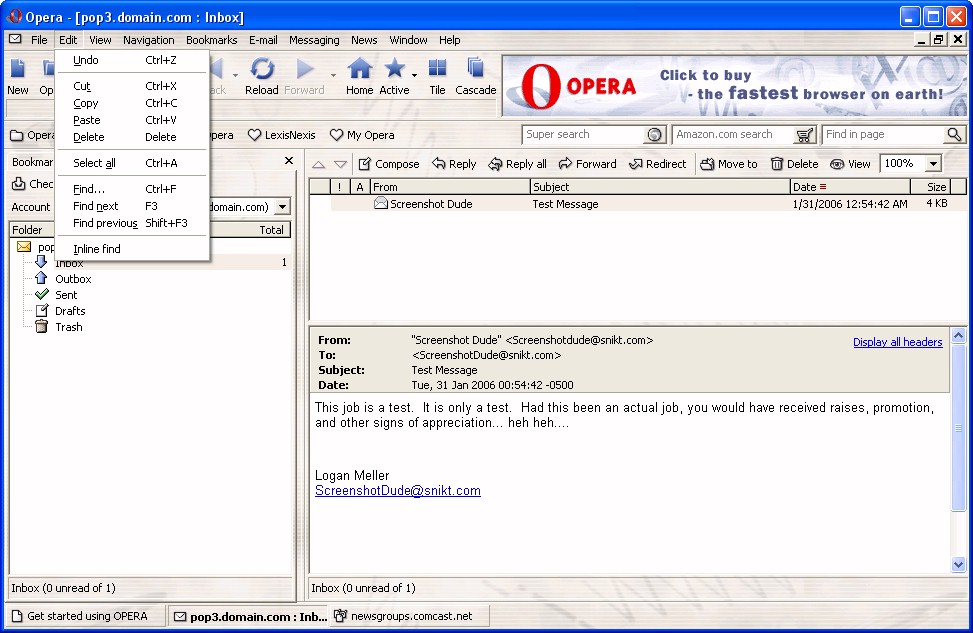973x633 pixels.
Task: Sort messages by the From column
Action: 450,187
